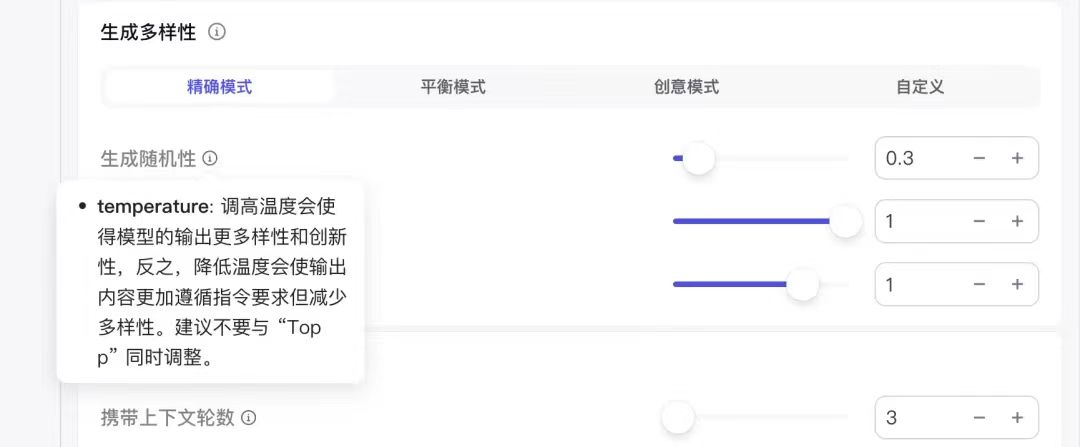Click info icon next to 生成随机性
Screen dimensions: 1080x447
[x=210, y=158]
